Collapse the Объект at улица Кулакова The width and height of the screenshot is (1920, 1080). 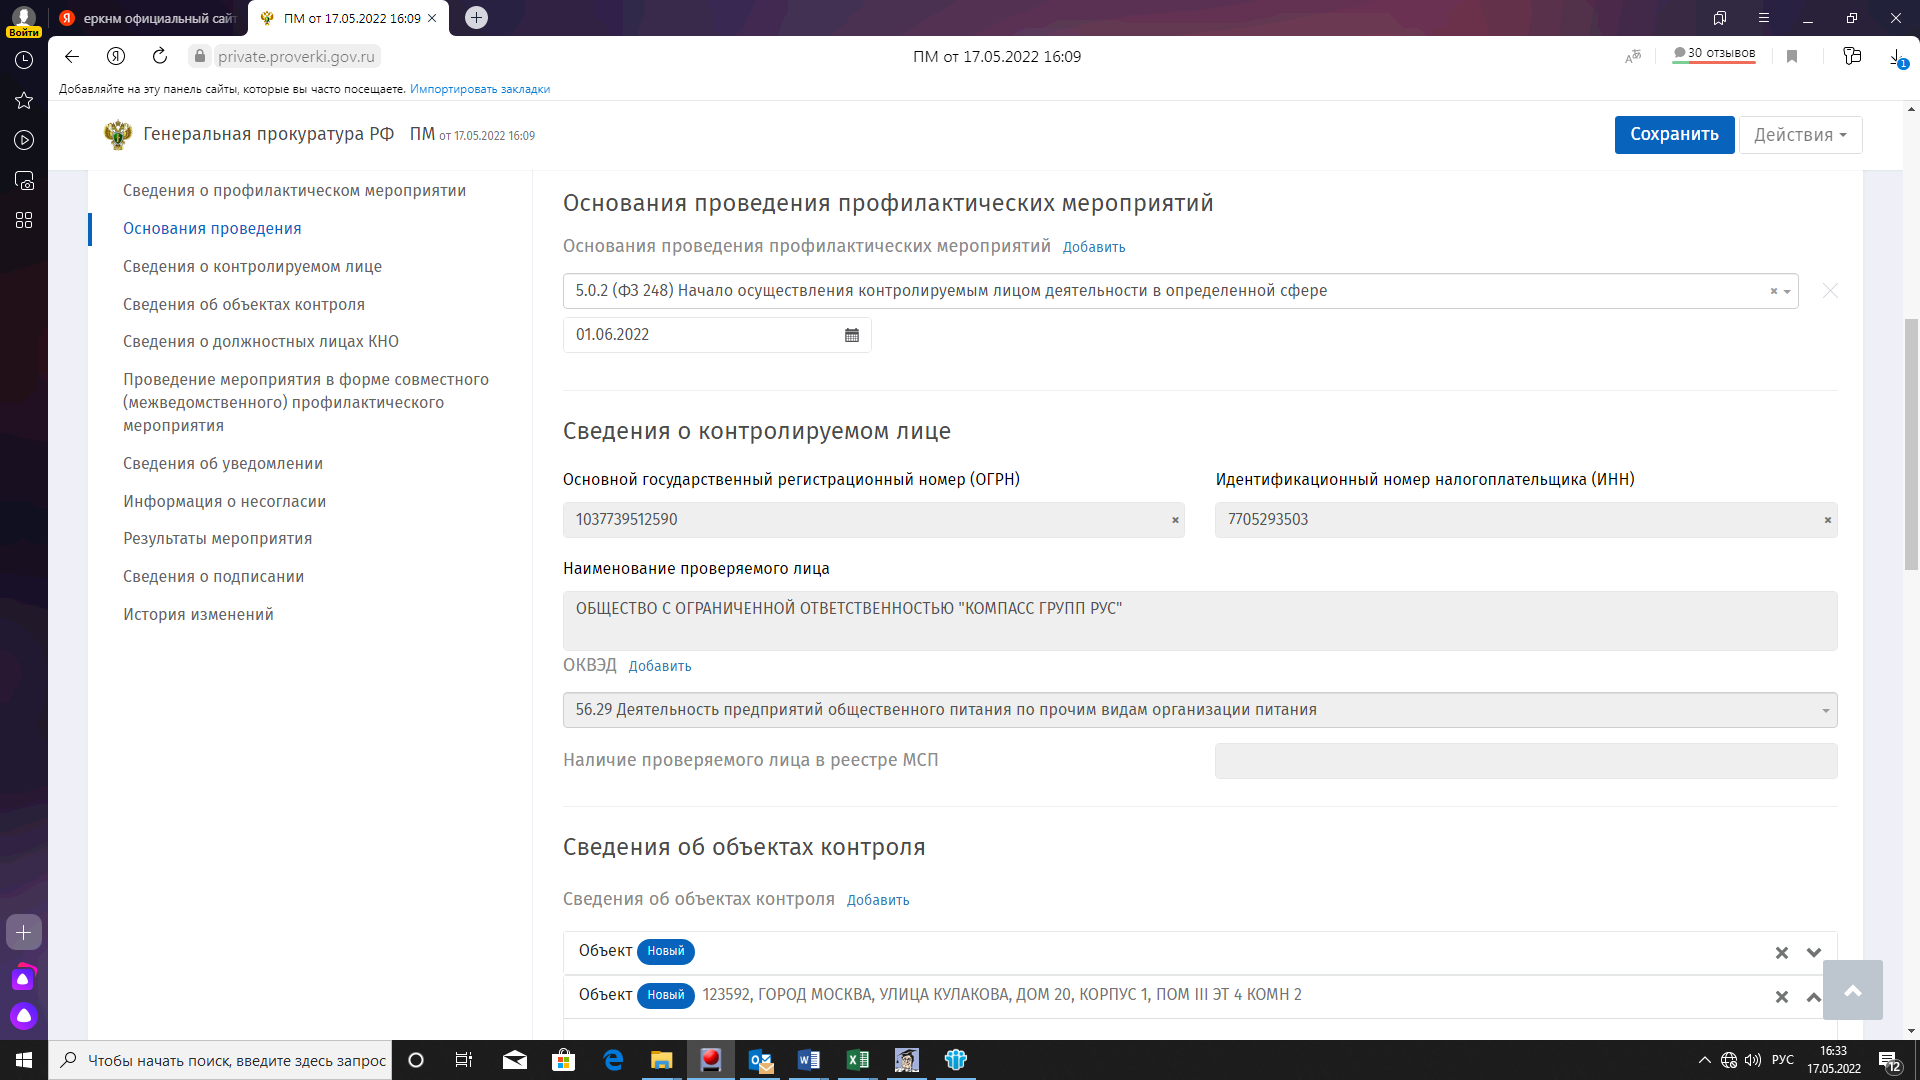(x=1813, y=997)
